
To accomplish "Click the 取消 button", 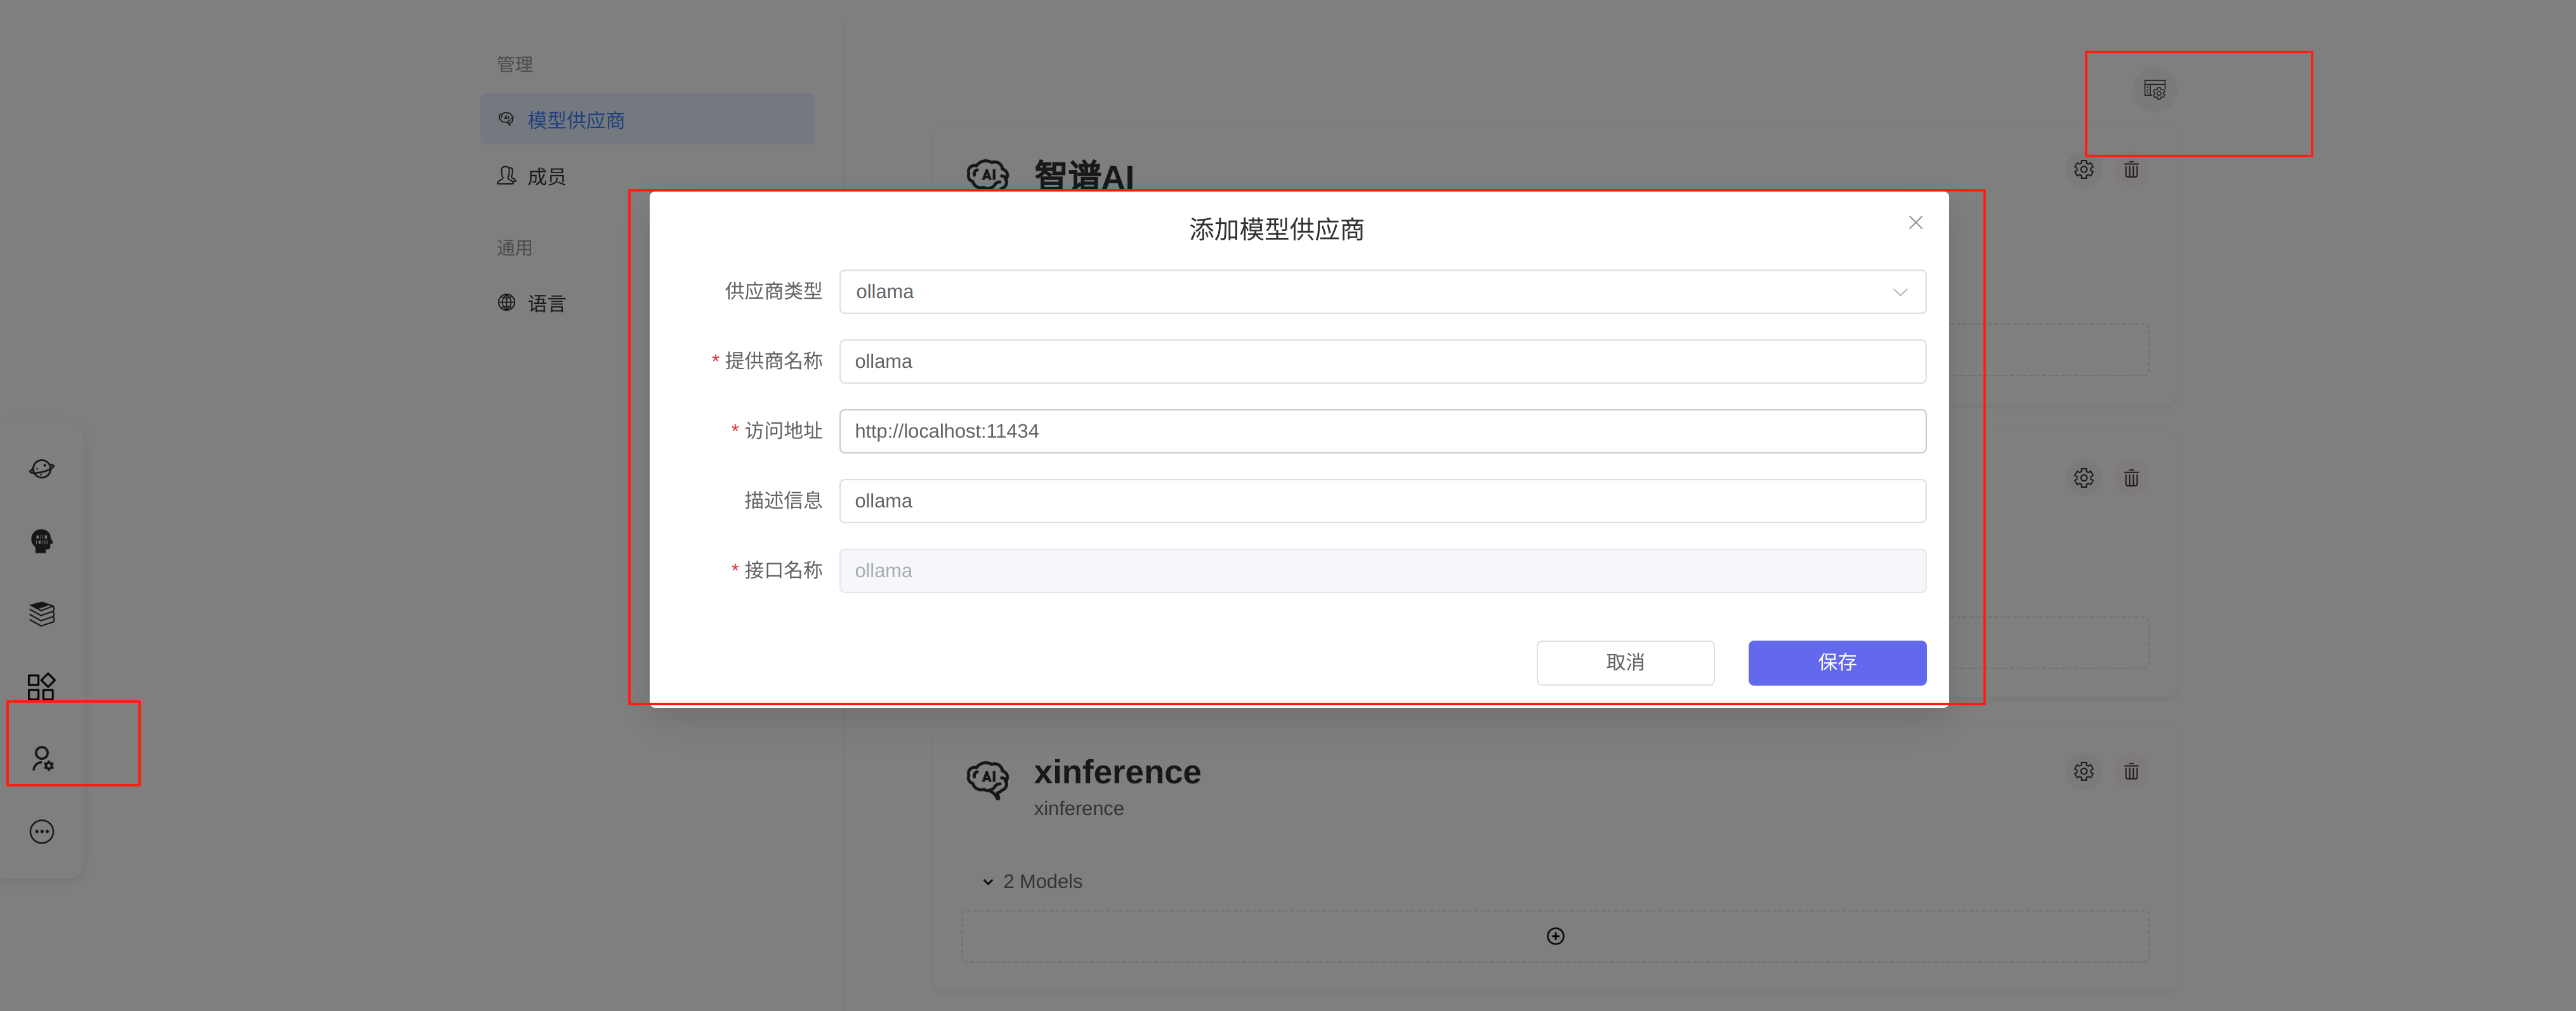I will pos(1624,662).
